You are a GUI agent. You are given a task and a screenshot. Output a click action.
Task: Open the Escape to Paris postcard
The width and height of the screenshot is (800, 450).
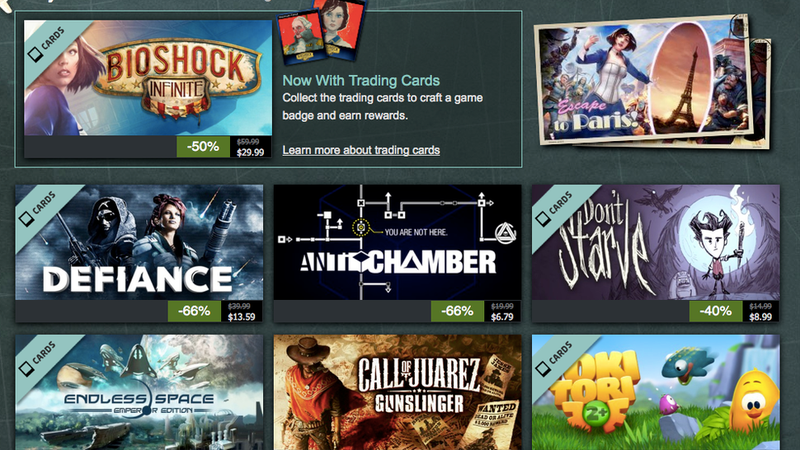(651, 81)
